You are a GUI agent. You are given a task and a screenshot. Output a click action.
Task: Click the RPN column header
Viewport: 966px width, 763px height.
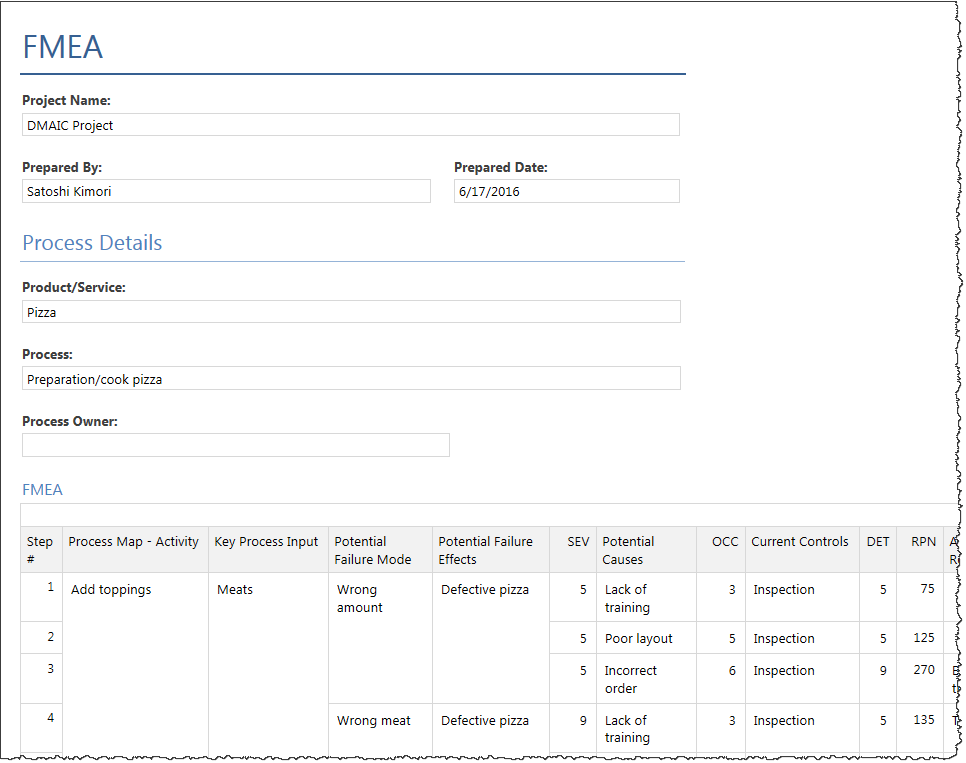pyautogui.click(x=923, y=542)
